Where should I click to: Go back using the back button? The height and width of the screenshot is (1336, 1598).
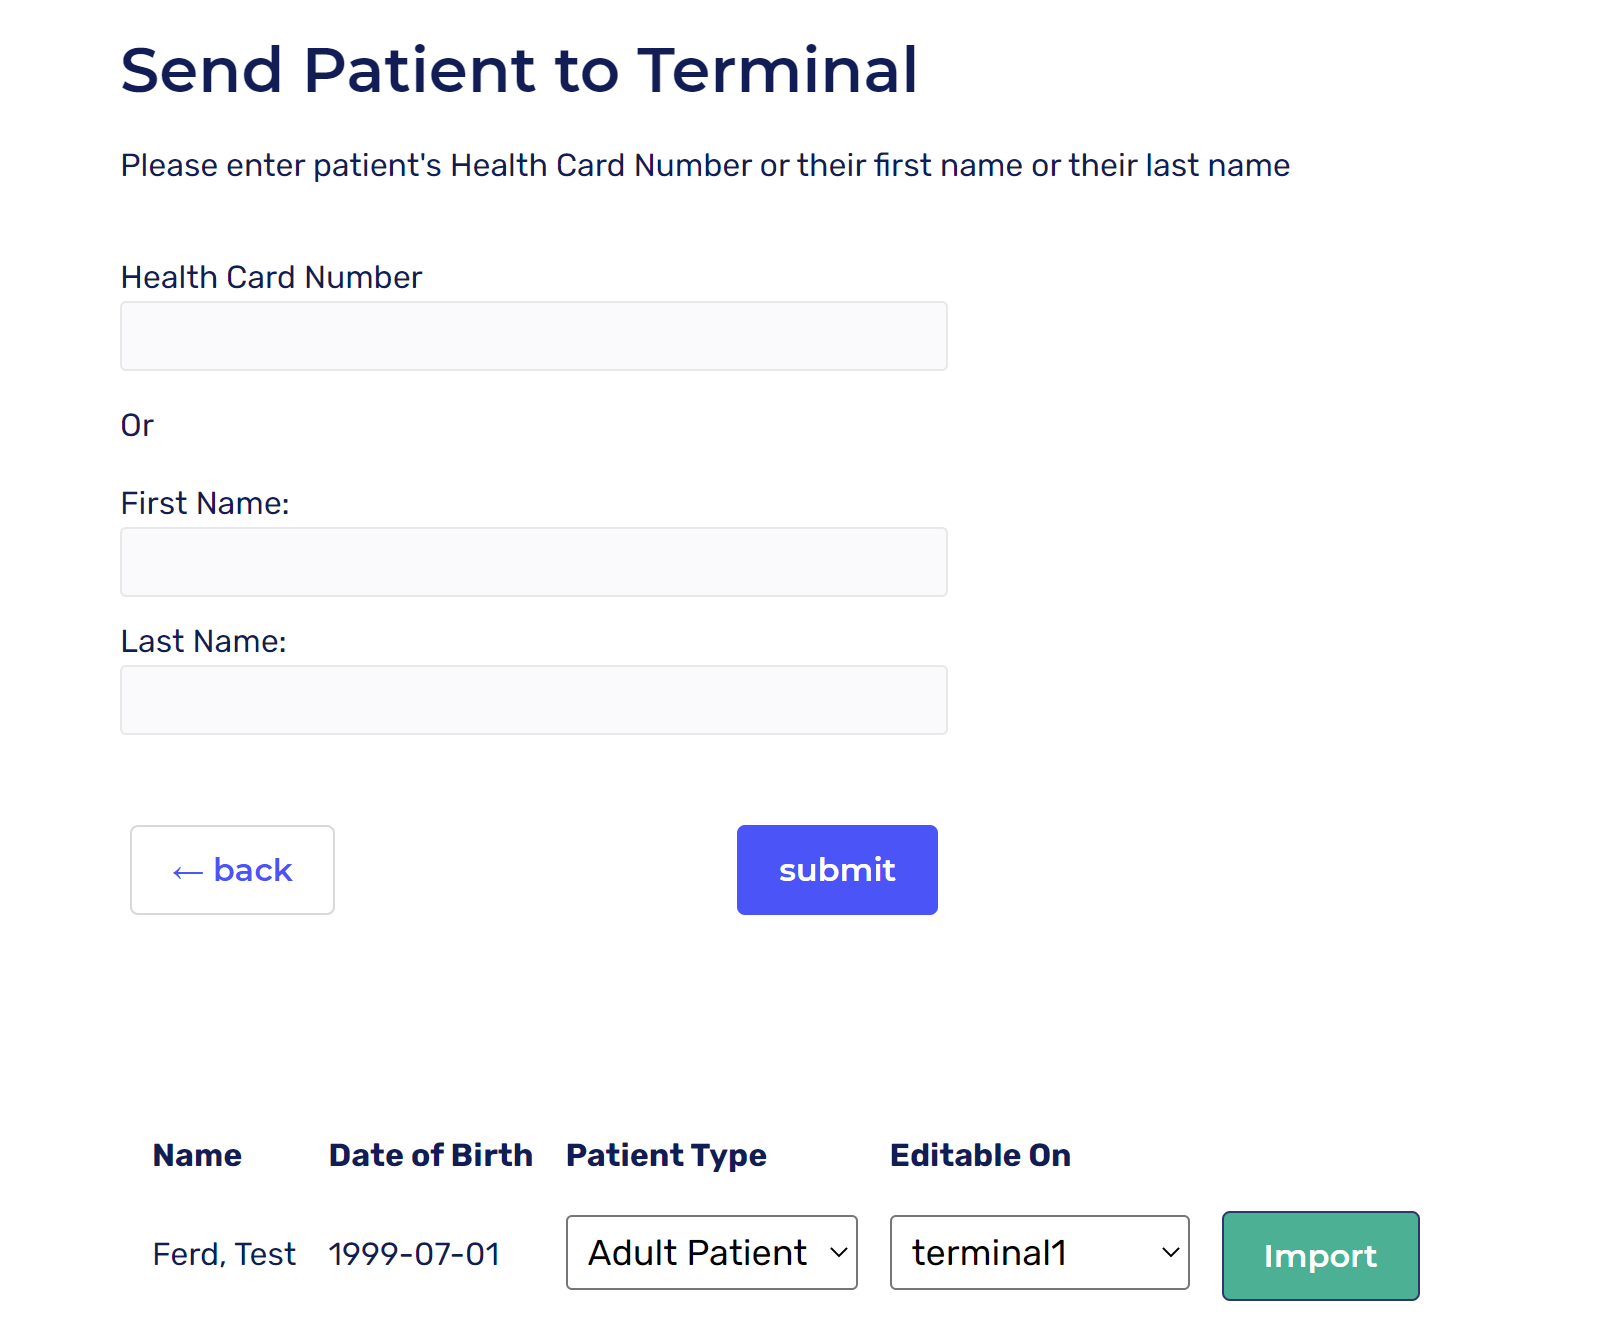[232, 870]
